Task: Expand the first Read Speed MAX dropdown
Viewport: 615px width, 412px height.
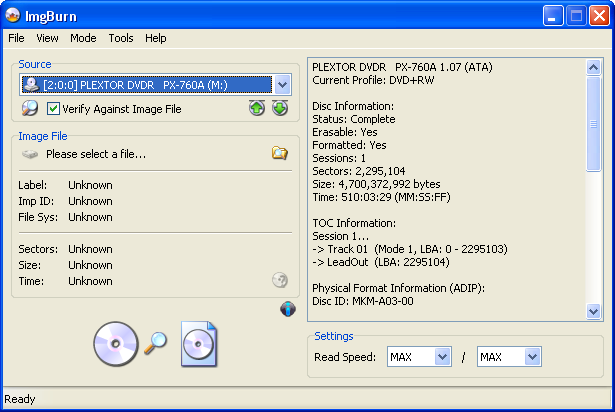Action: click(x=442, y=357)
